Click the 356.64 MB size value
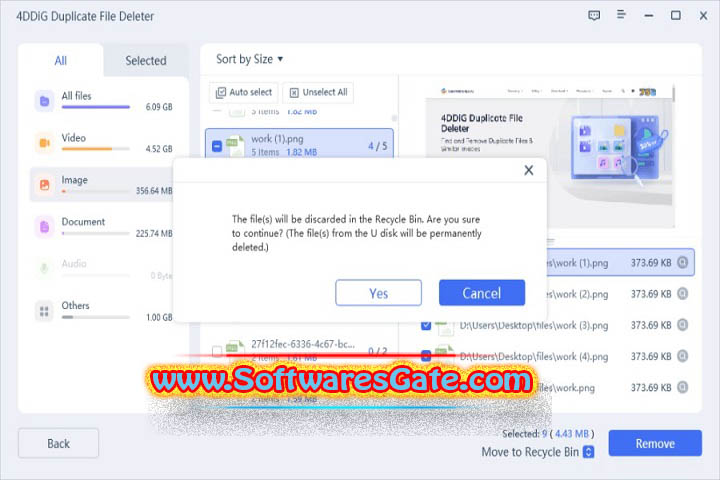Viewport: 720px width, 480px height. 154,191
